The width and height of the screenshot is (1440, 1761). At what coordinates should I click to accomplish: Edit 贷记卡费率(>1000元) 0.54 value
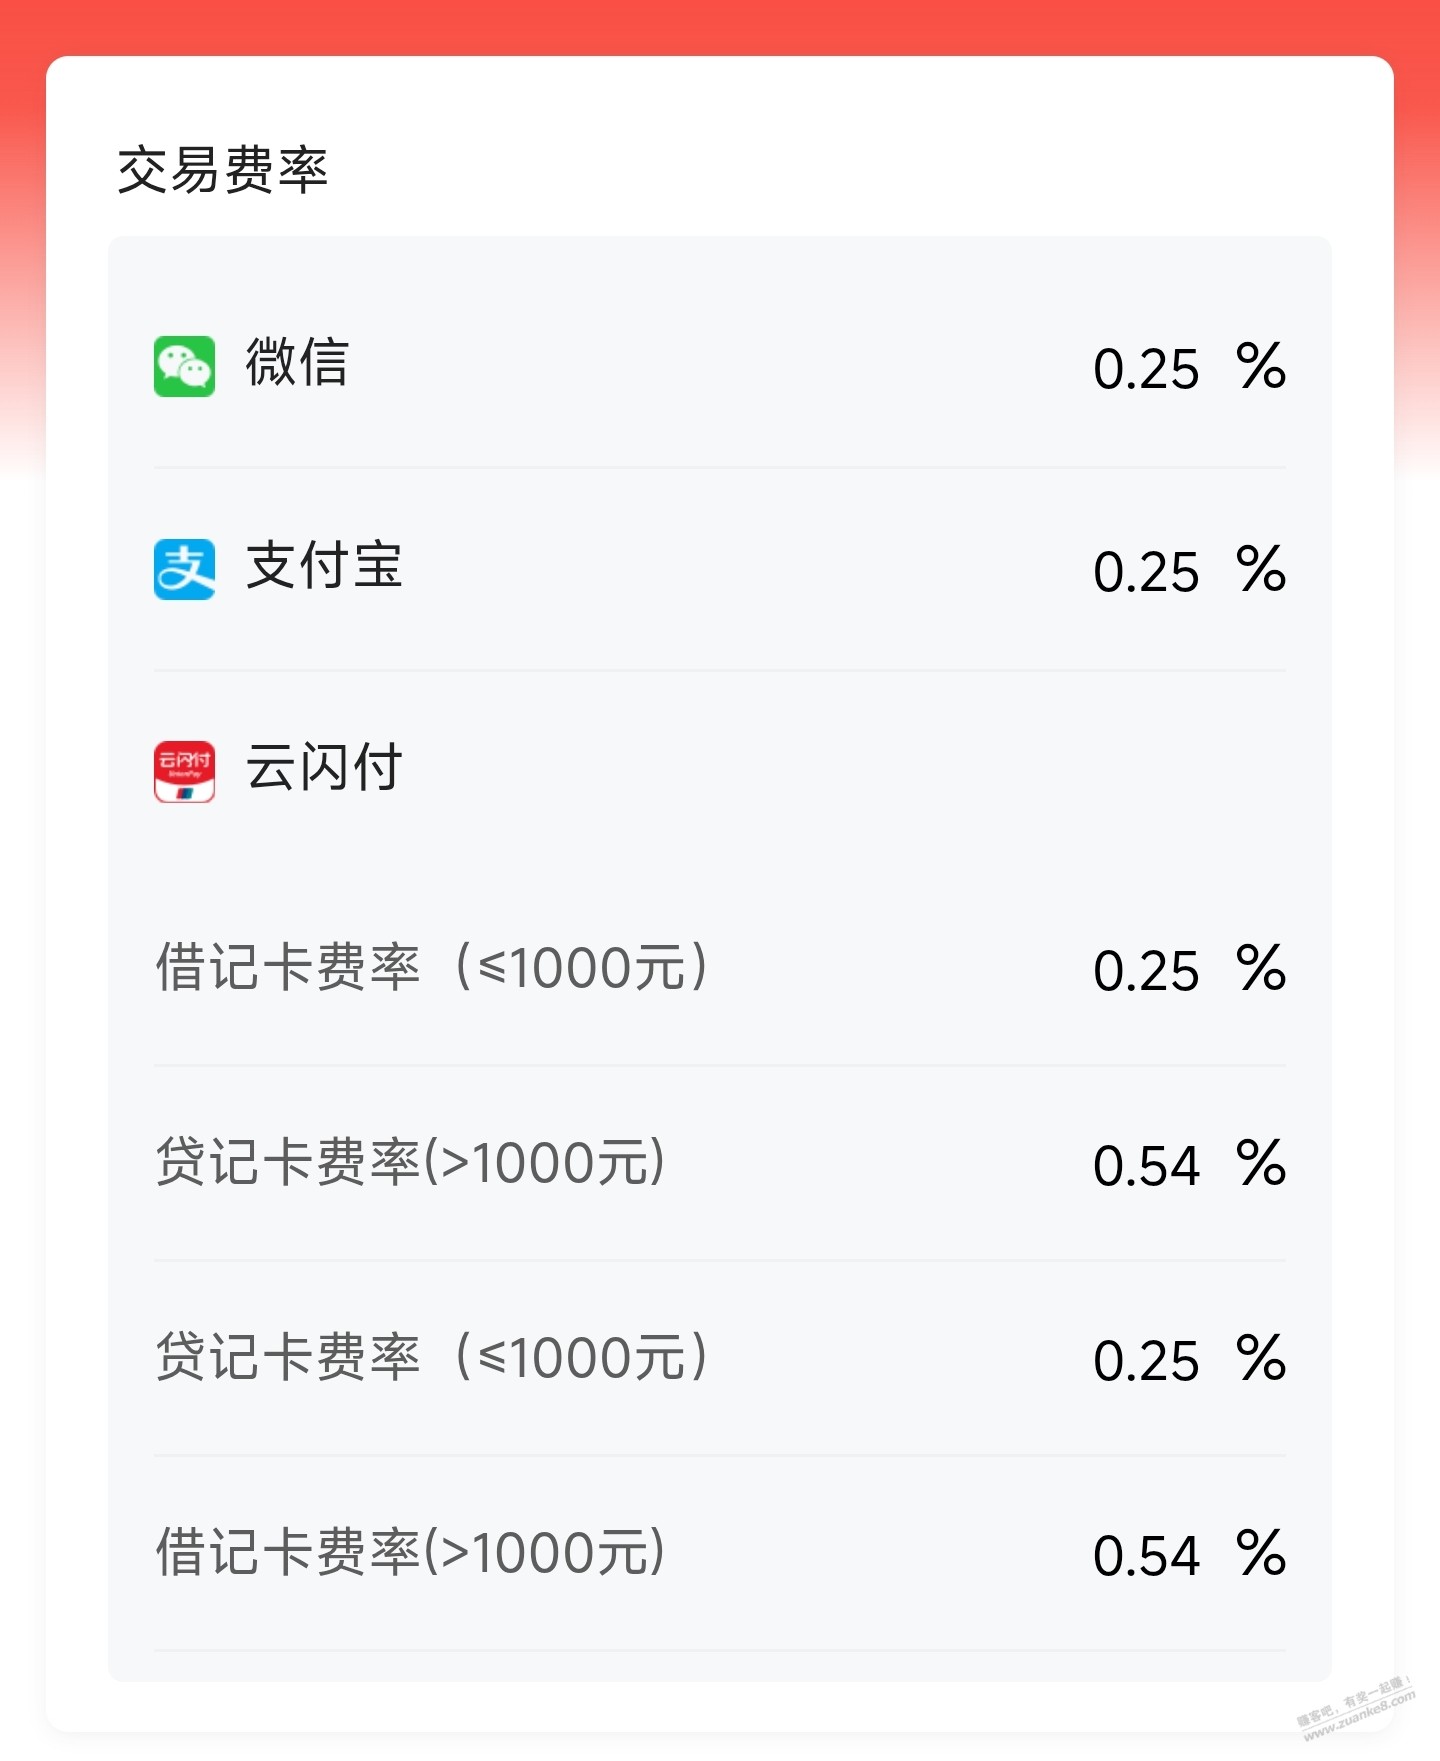point(1146,1166)
